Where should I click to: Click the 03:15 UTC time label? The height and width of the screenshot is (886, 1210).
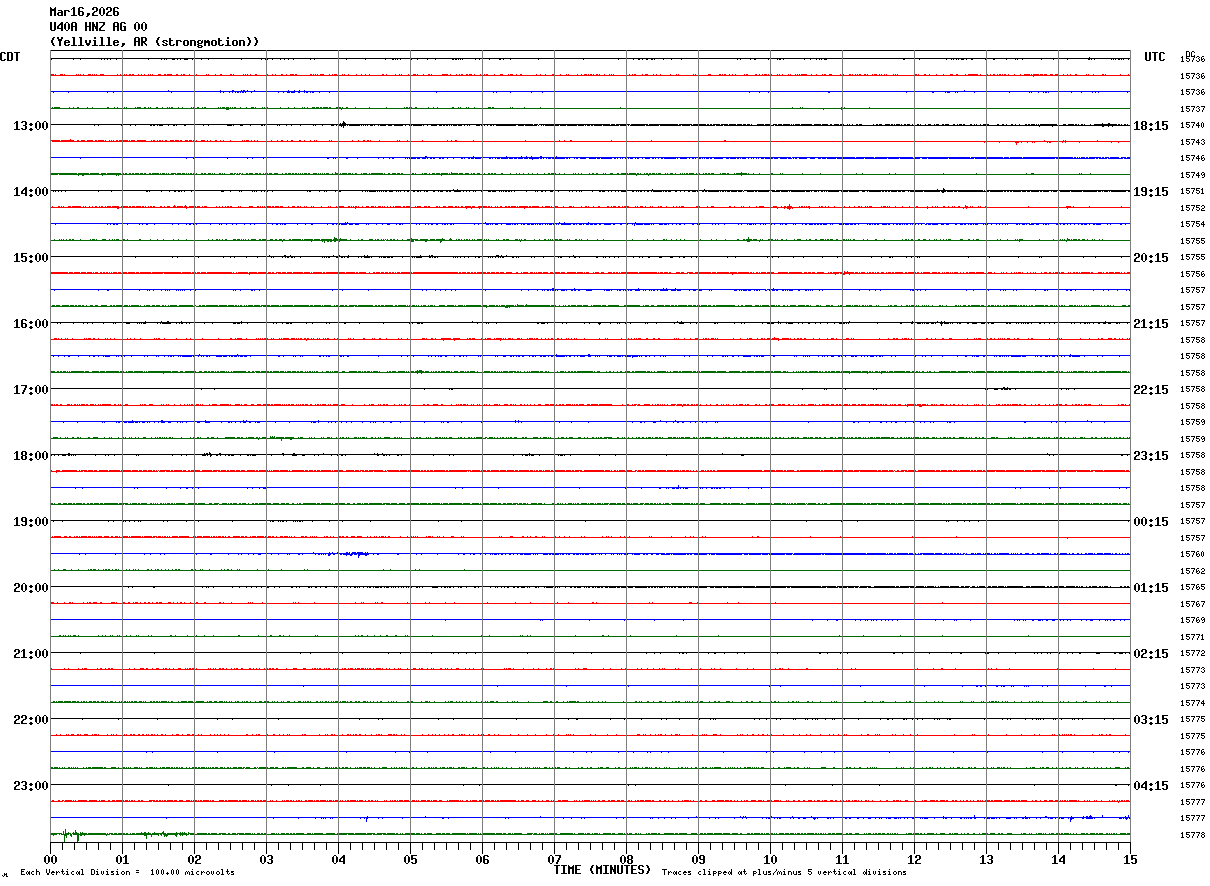click(1151, 720)
